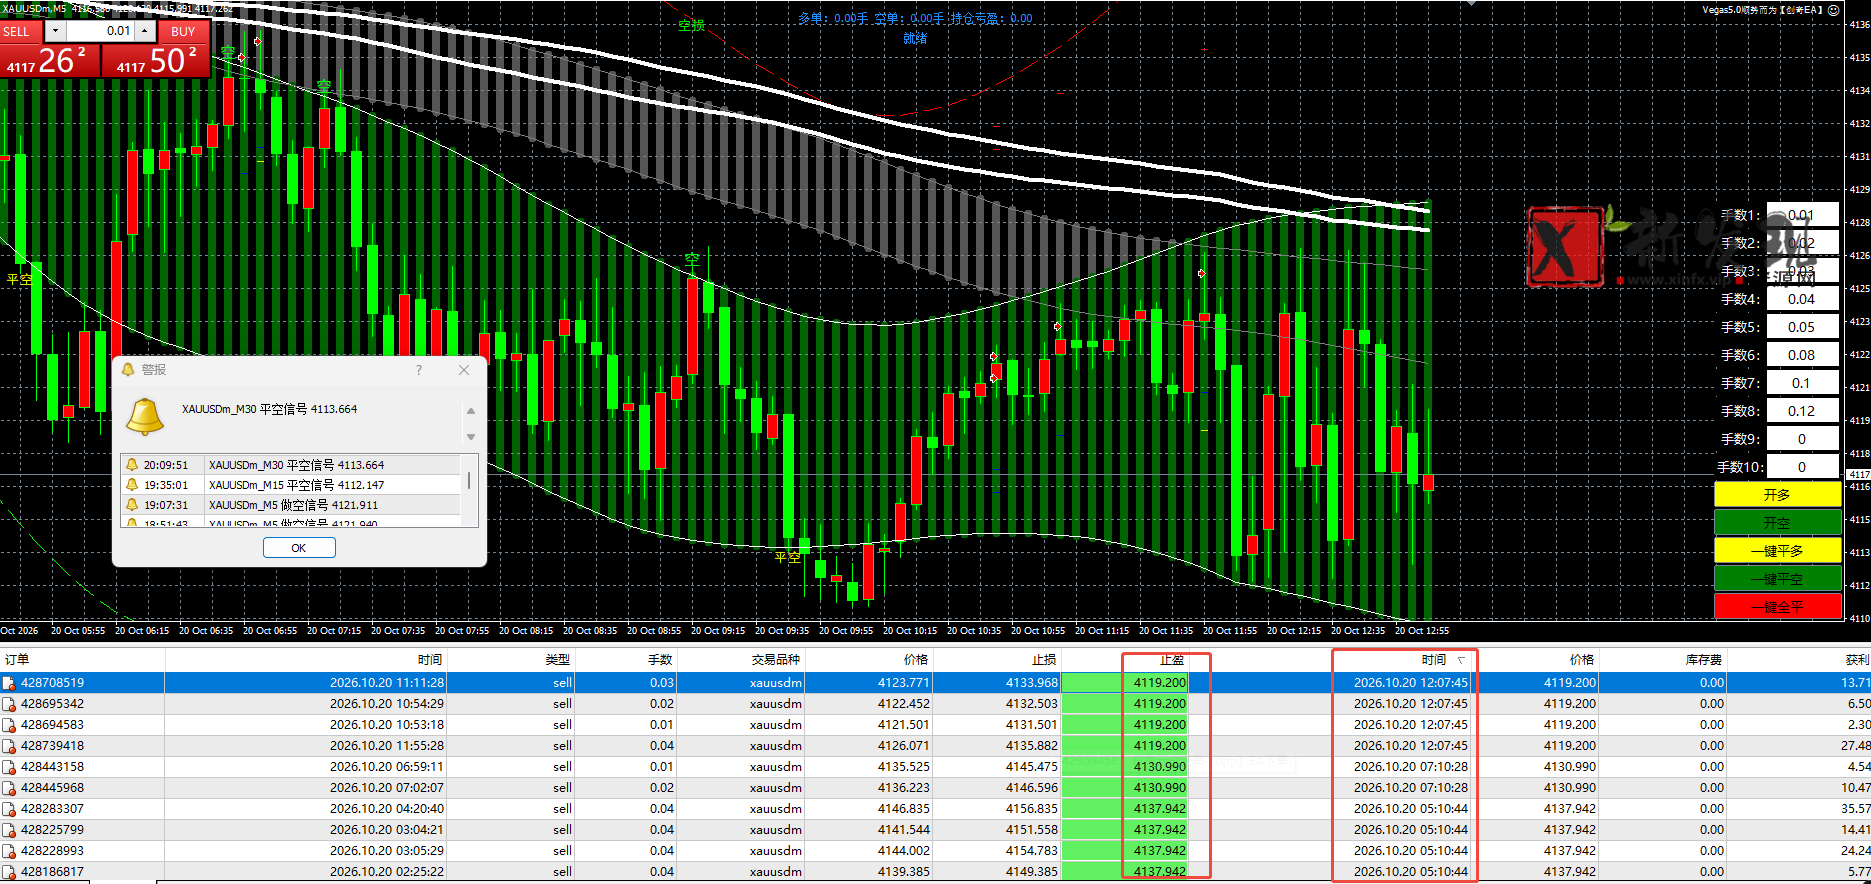
Task: Click the large yellow bell icon in alert
Action: pyautogui.click(x=145, y=415)
